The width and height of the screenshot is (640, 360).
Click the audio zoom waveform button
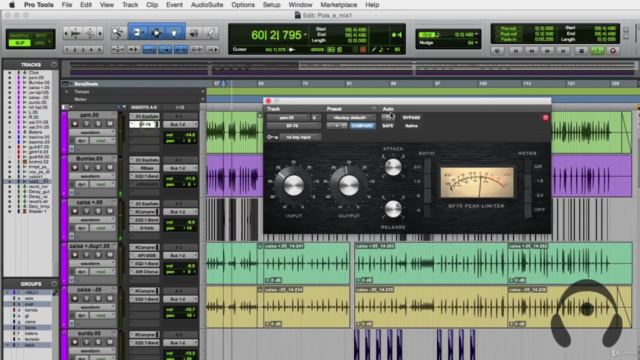click(76, 33)
